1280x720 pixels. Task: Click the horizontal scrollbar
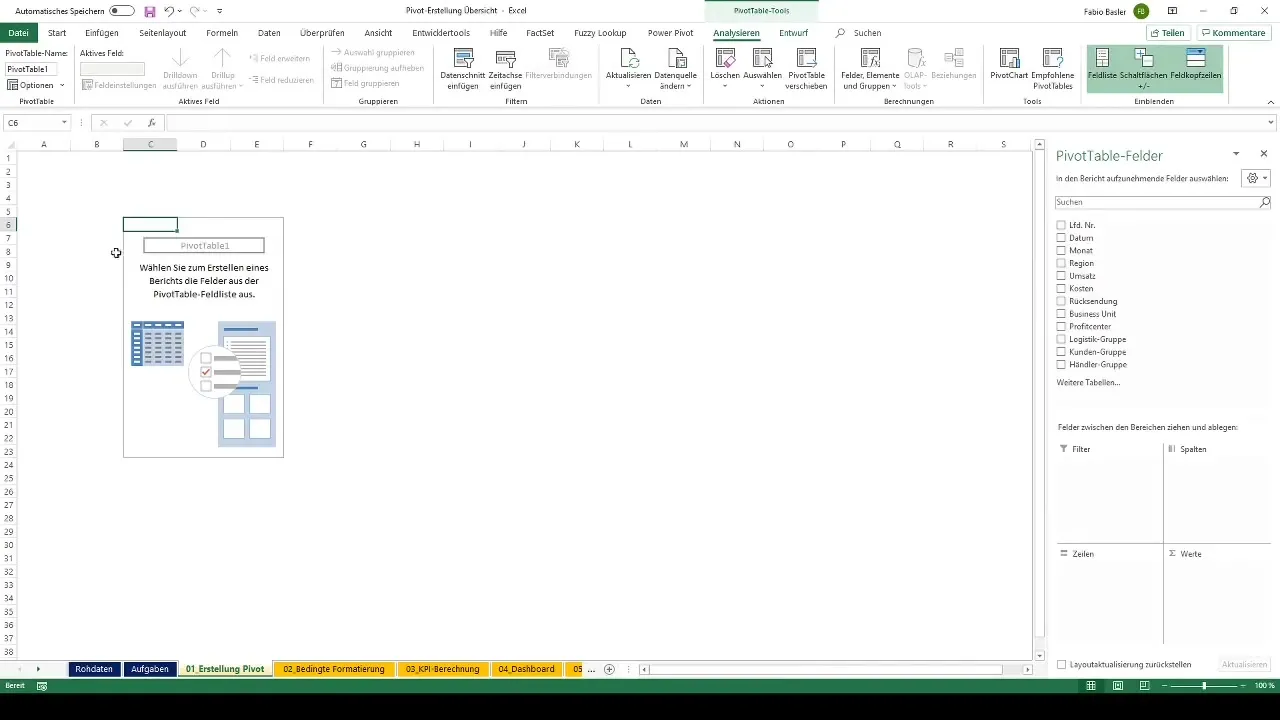point(828,669)
